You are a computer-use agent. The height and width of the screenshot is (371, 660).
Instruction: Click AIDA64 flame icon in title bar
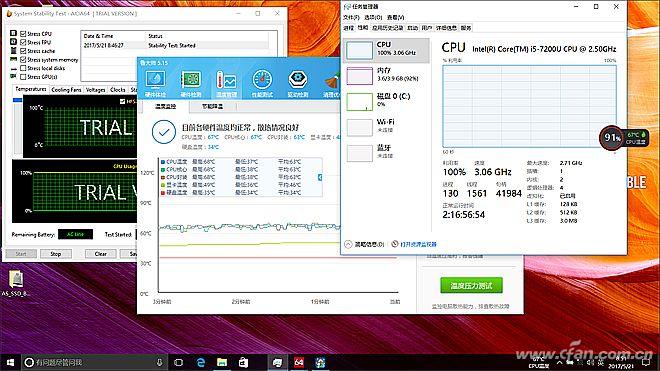pos(9,13)
